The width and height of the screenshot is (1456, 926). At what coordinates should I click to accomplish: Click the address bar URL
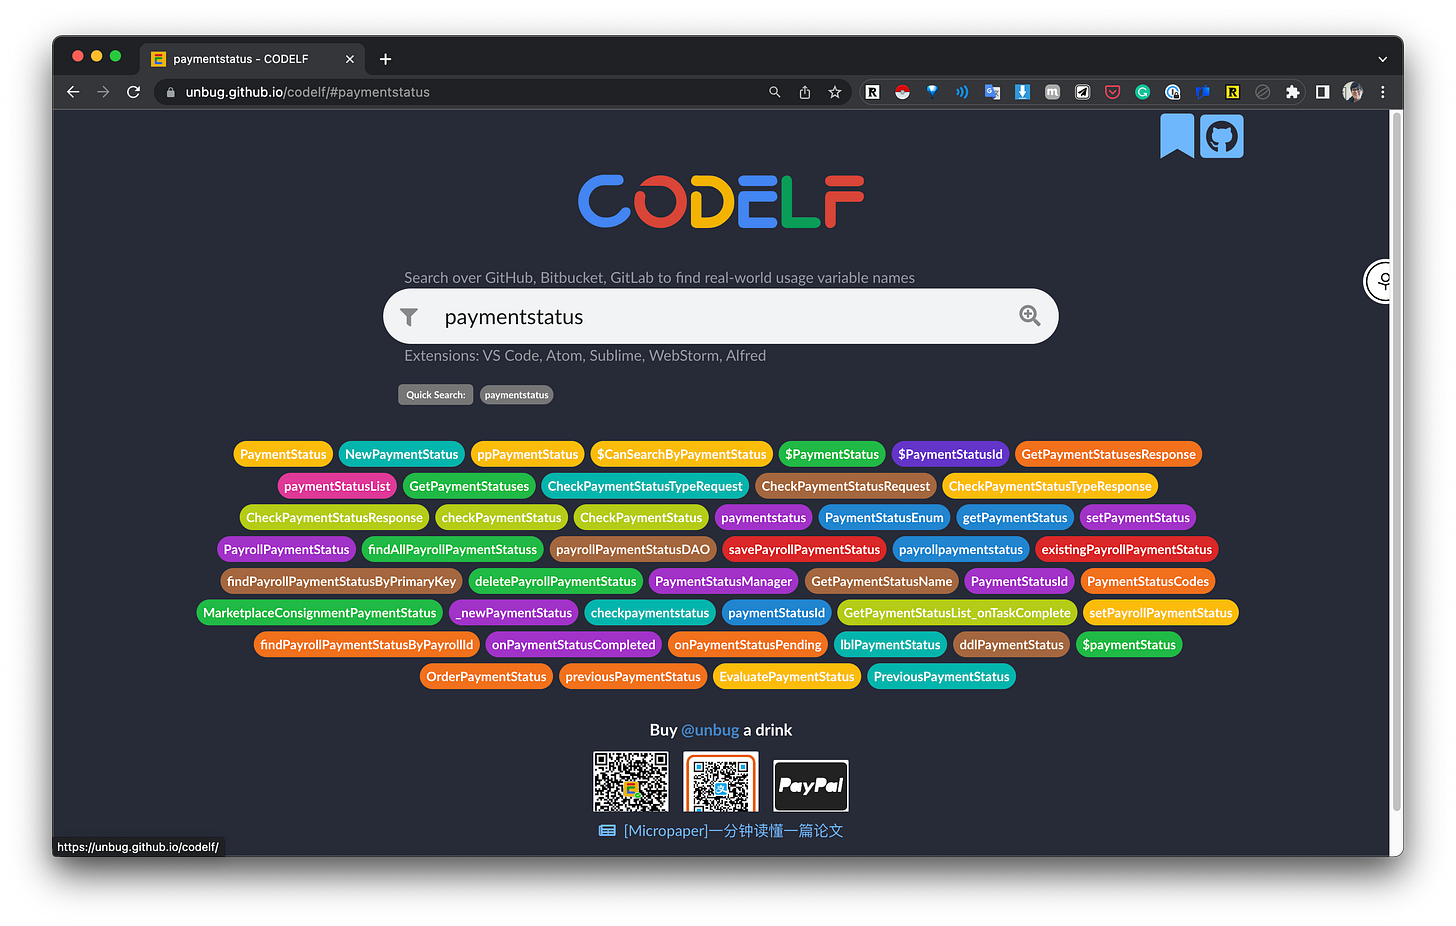307,92
